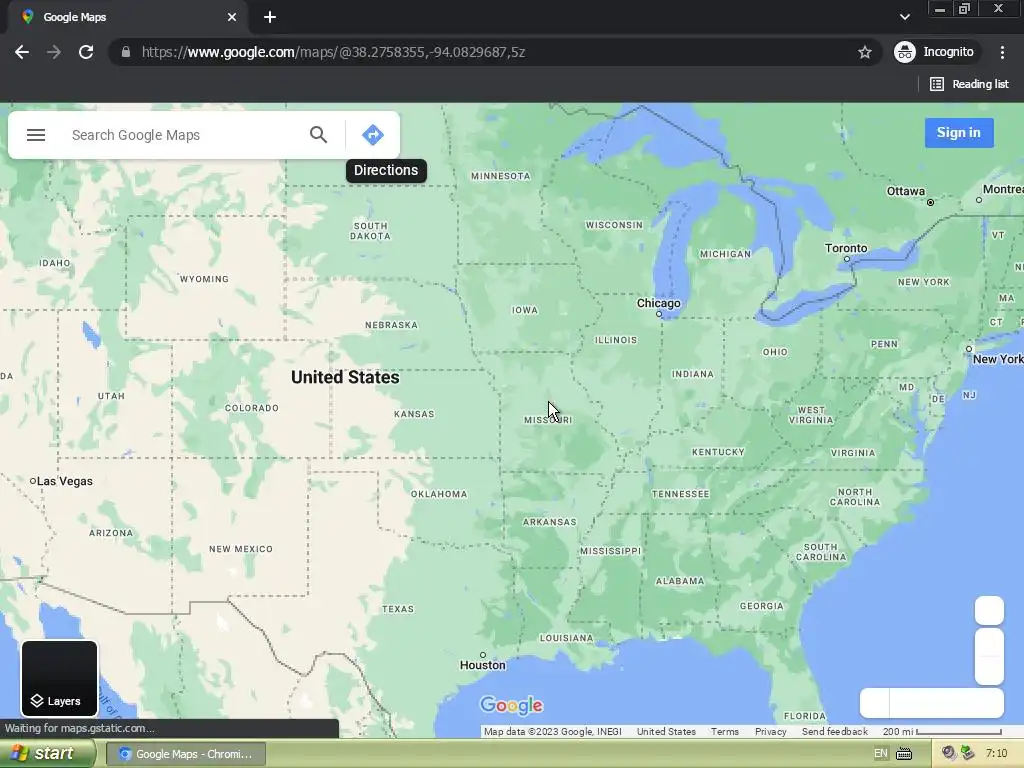Click the GEORGIA state label
Viewport: 1024px width, 768px height.
pos(761,606)
